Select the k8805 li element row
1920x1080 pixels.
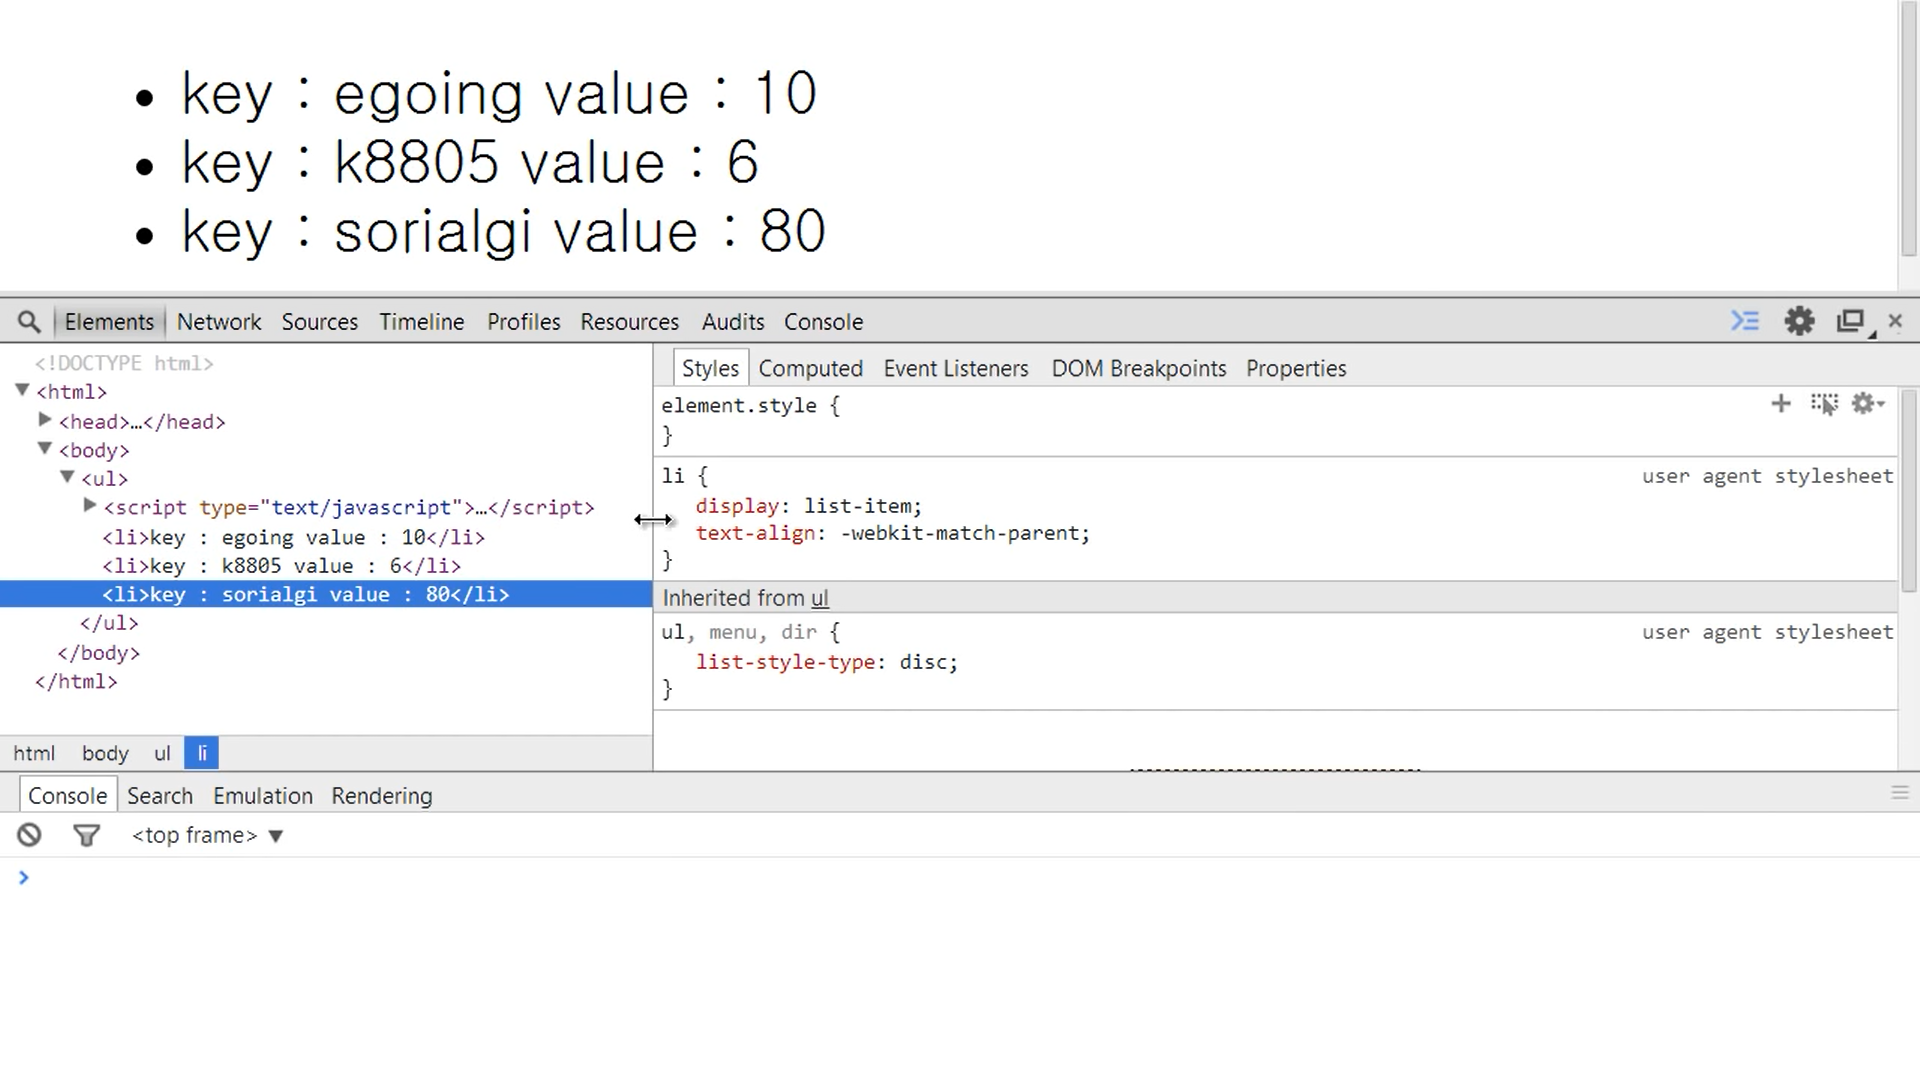281,566
